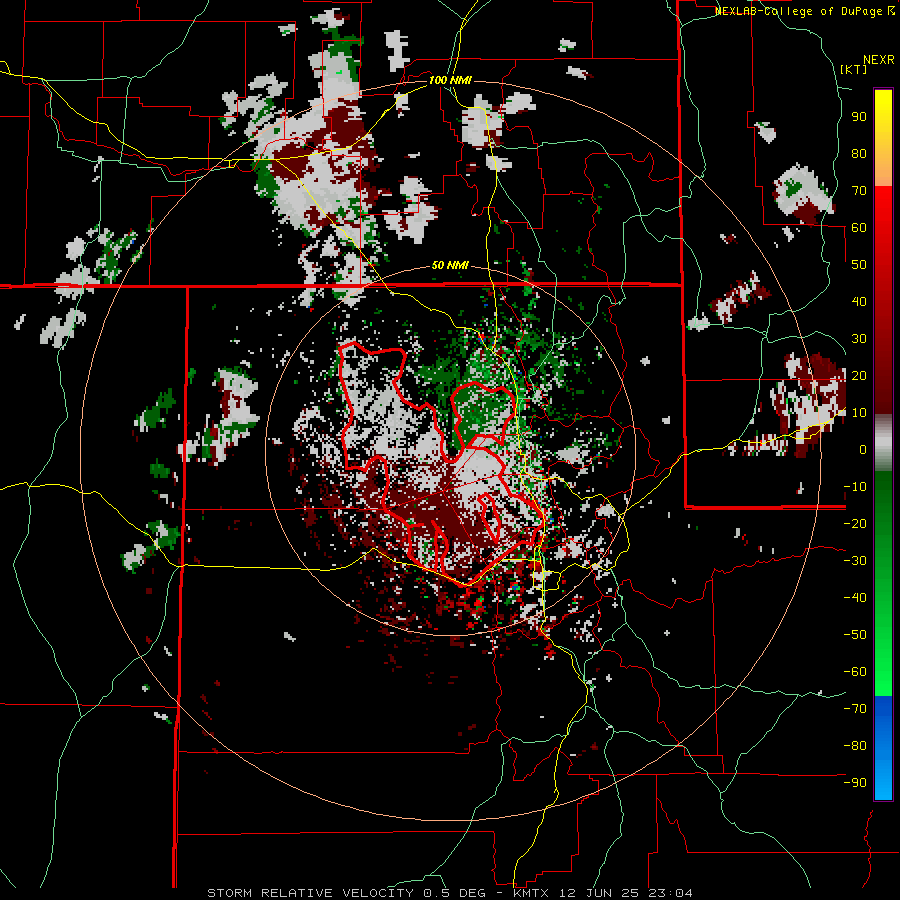Click the 50 value on velocity scale
This screenshot has height=900, width=900.
click(x=859, y=265)
